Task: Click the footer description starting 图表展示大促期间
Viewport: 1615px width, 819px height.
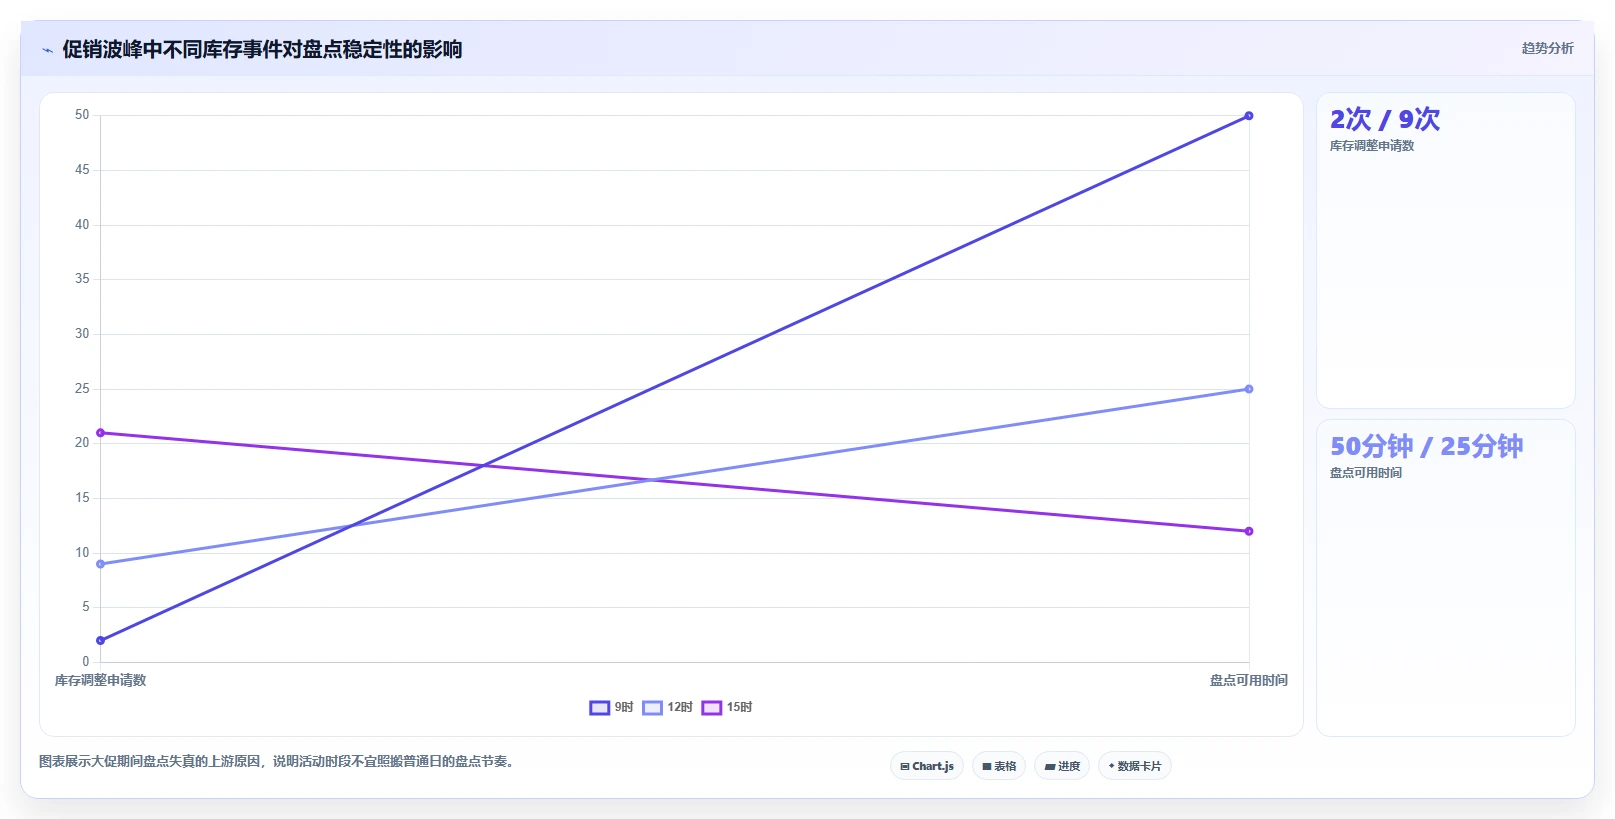Action: pyautogui.click(x=278, y=762)
